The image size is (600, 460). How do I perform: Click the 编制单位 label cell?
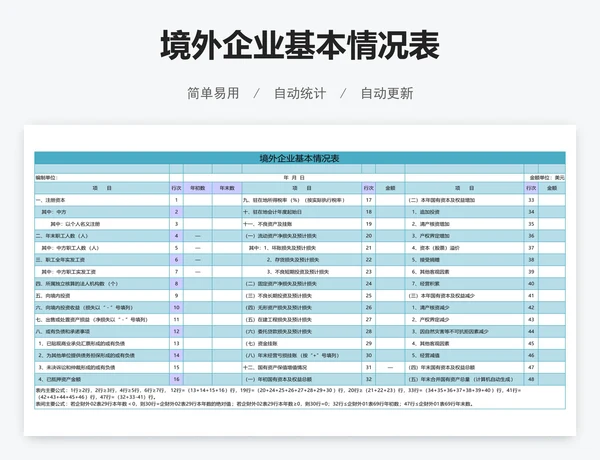(x=102, y=178)
